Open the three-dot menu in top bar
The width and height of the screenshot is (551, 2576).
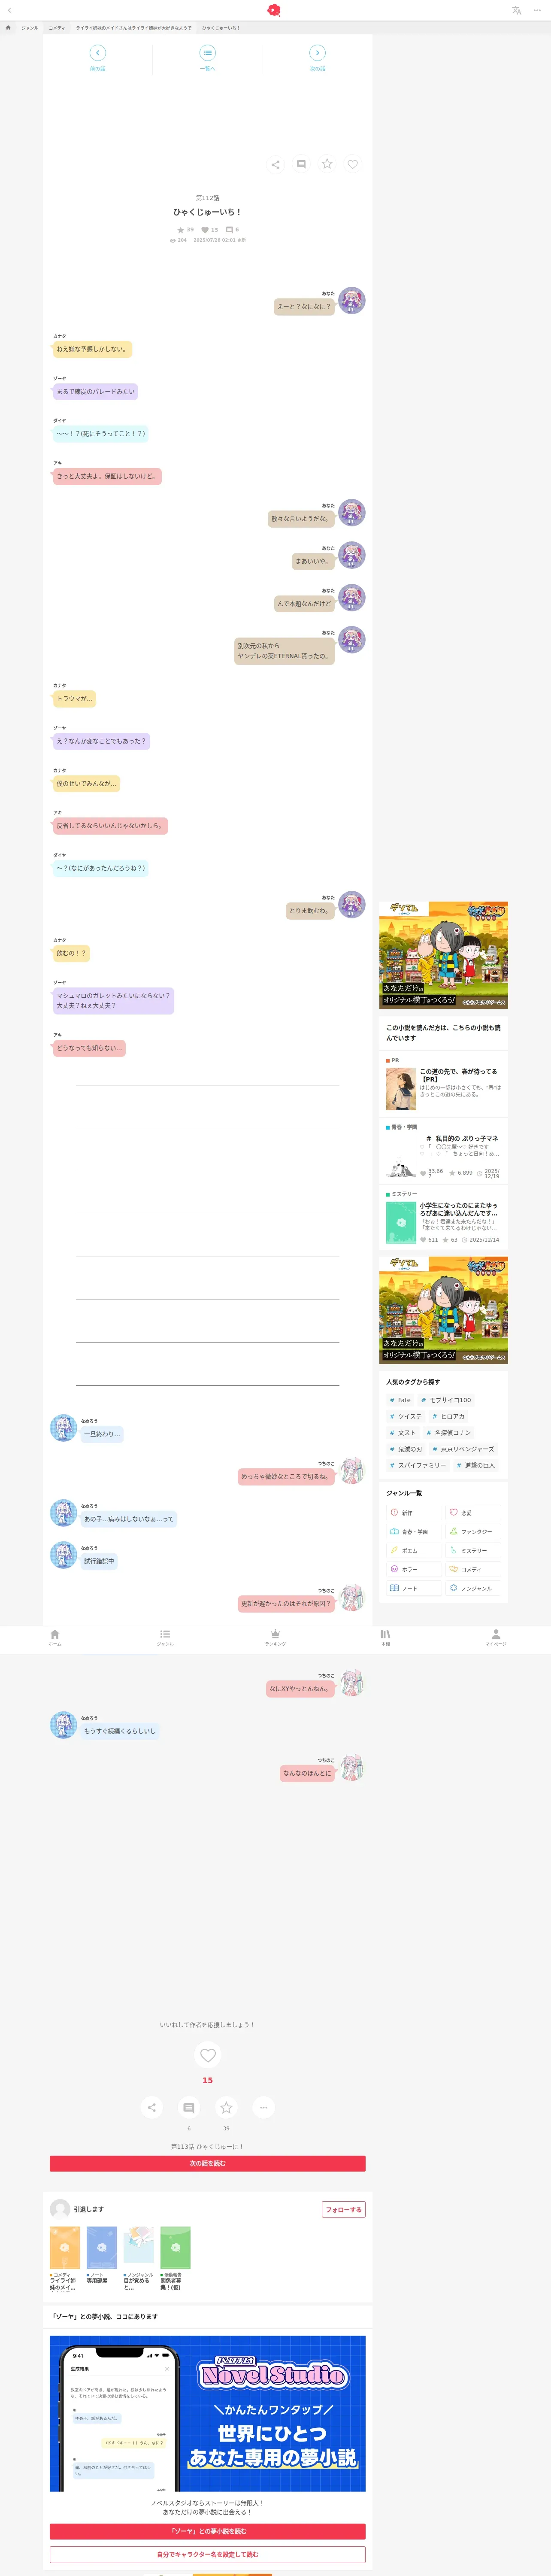(x=537, y=10)
